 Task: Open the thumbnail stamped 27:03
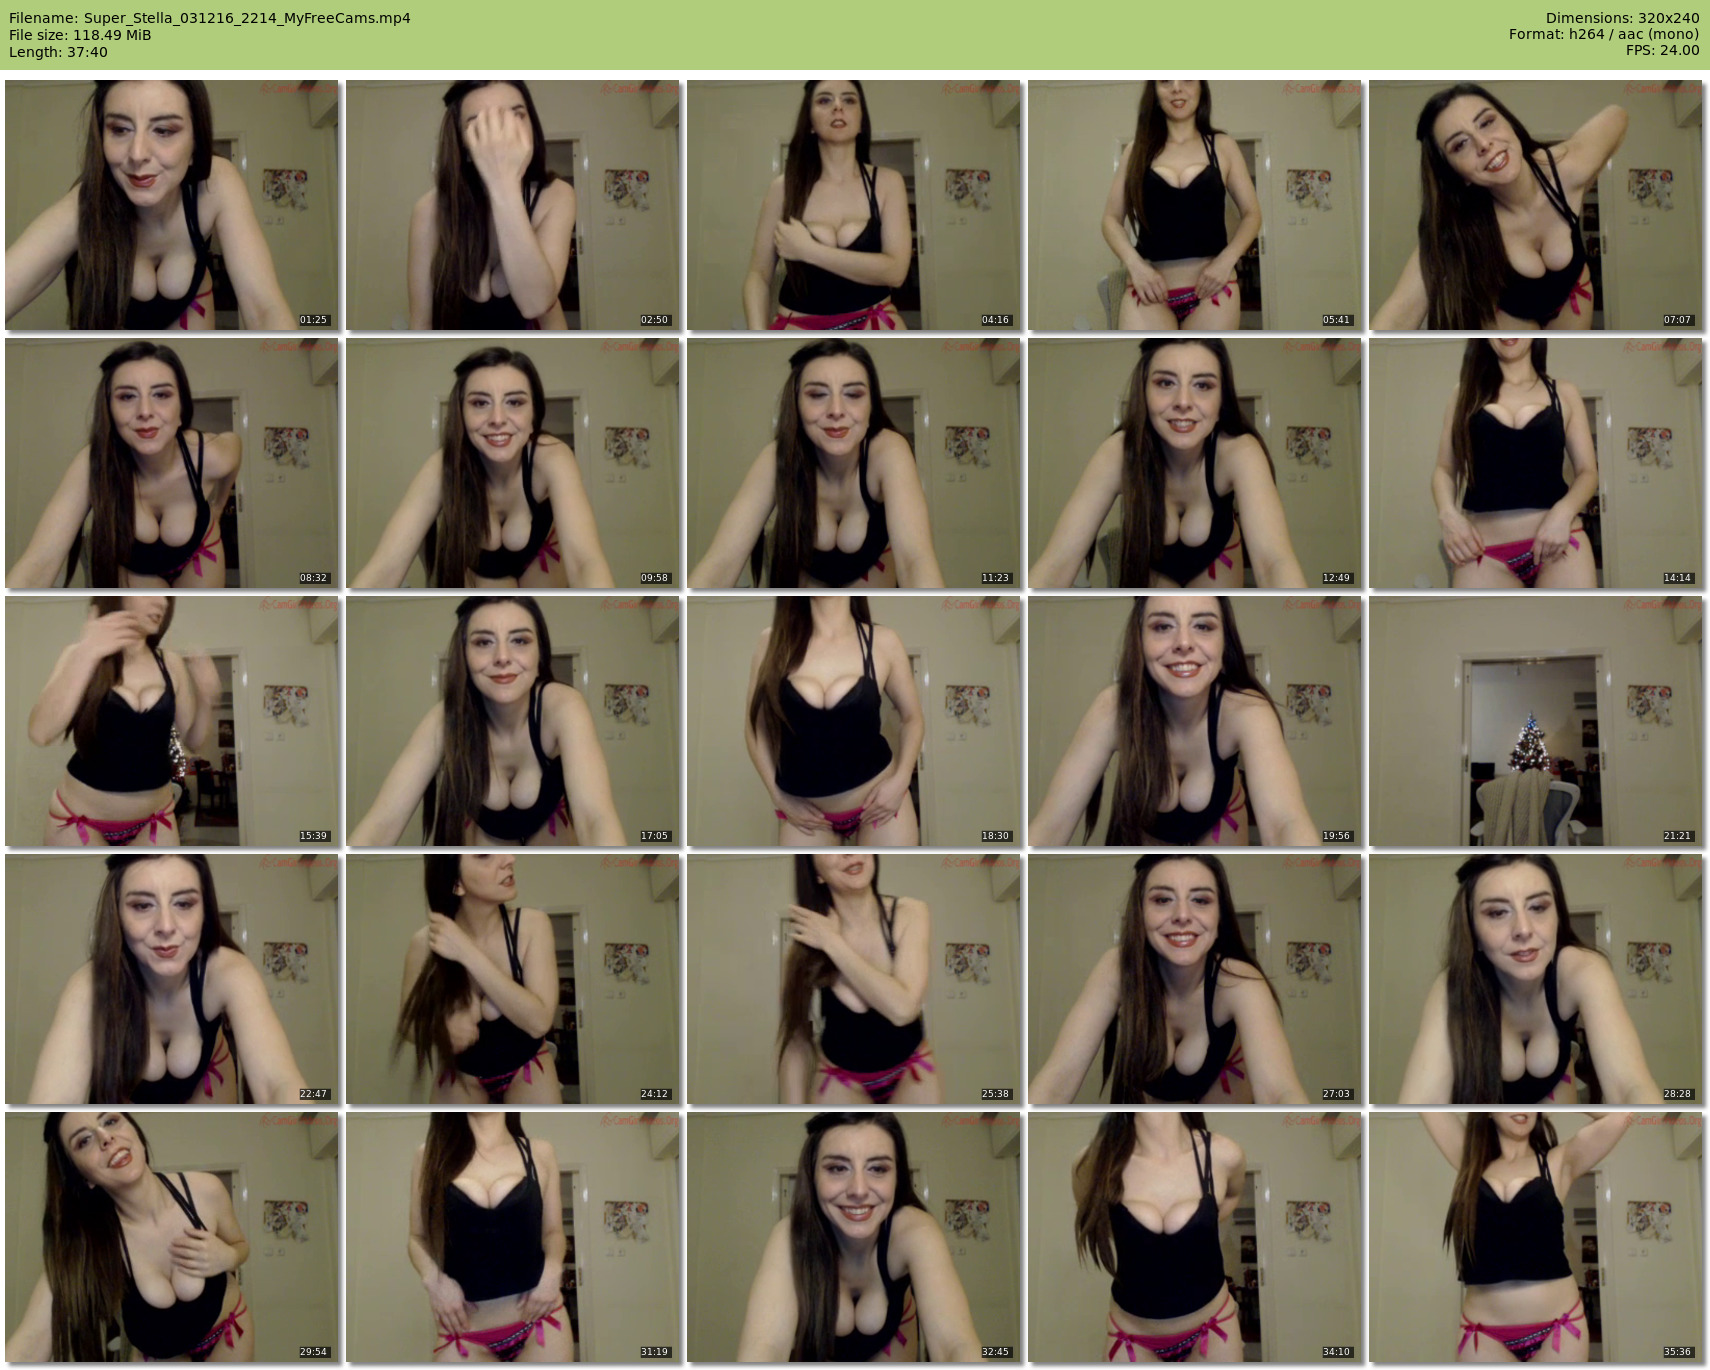[x=1195, y=979]
